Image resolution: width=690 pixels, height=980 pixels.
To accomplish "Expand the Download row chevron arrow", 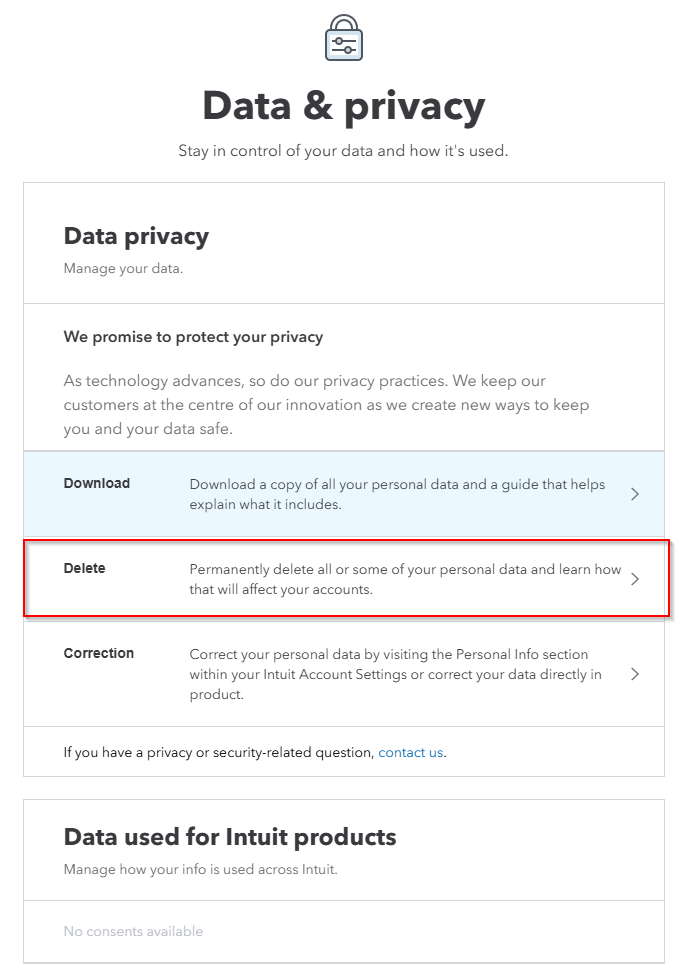I will point(635,494).
